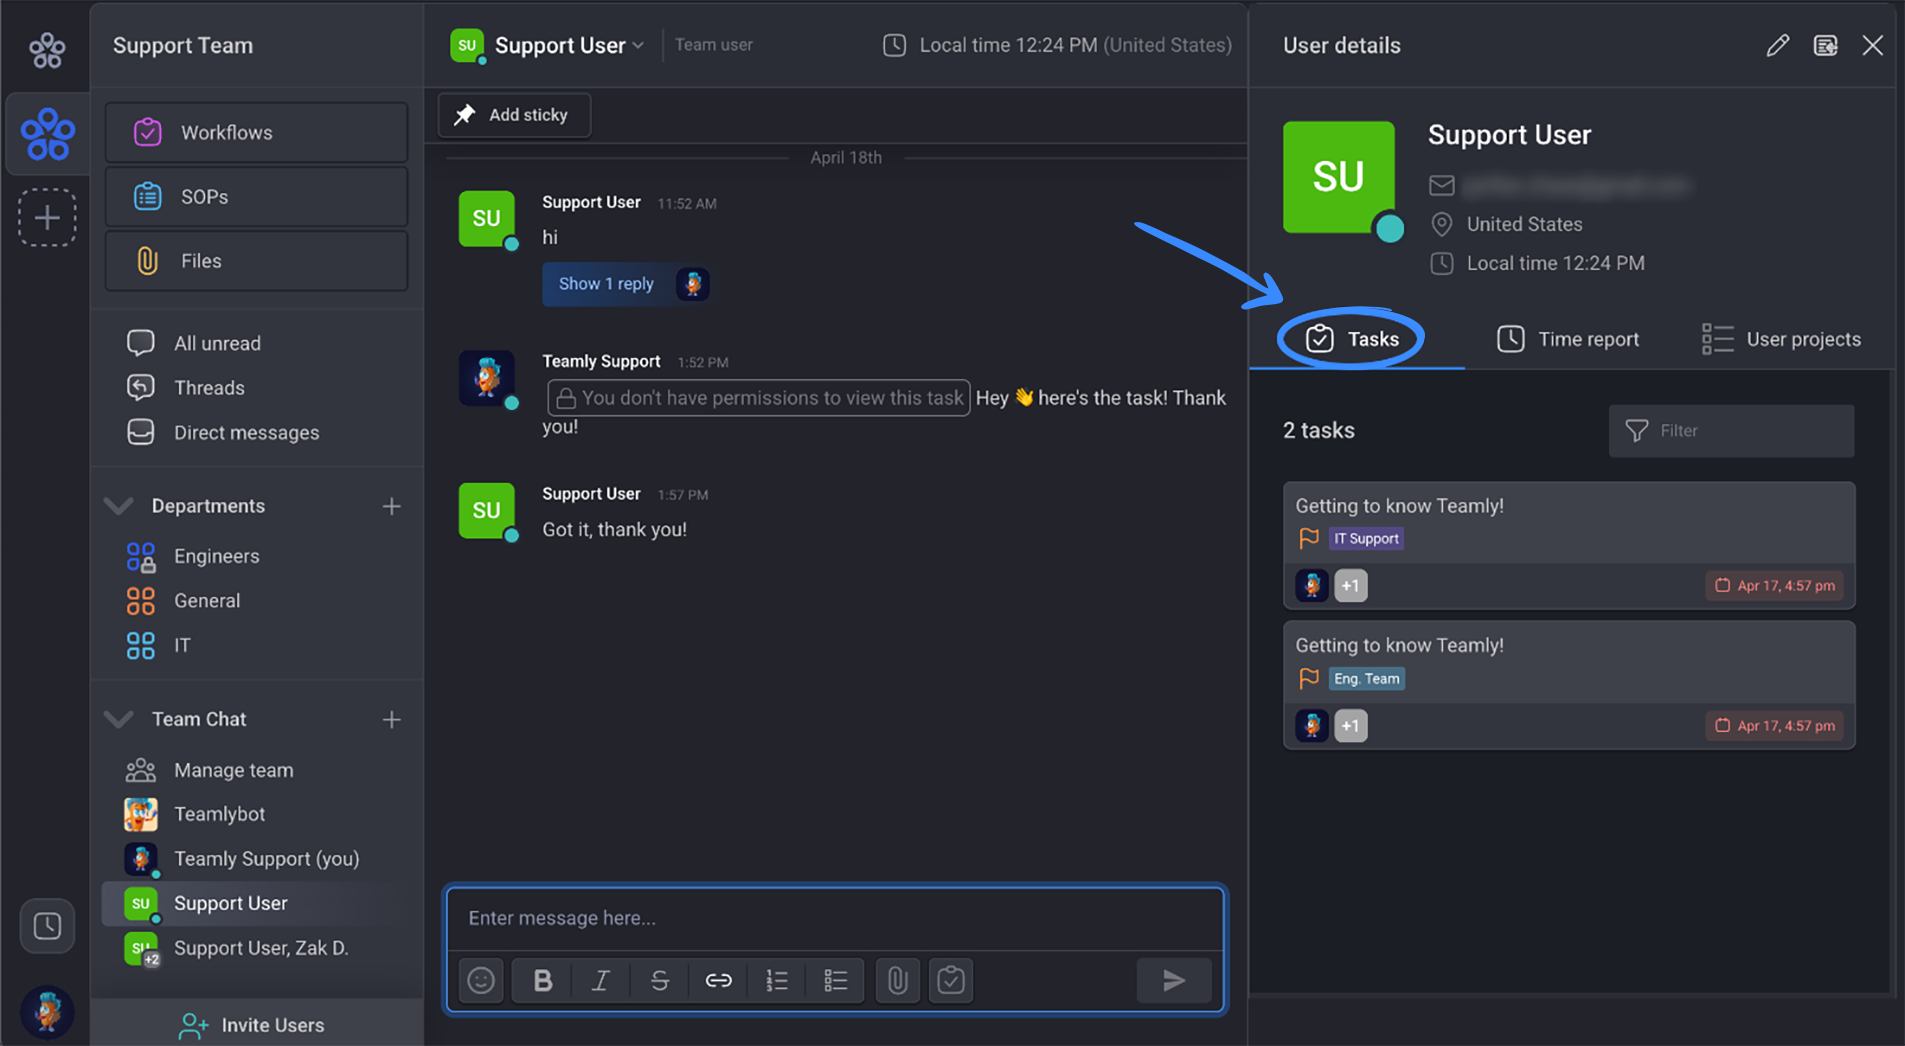
Task: Insert a link
Action: (x=718, y=980)
